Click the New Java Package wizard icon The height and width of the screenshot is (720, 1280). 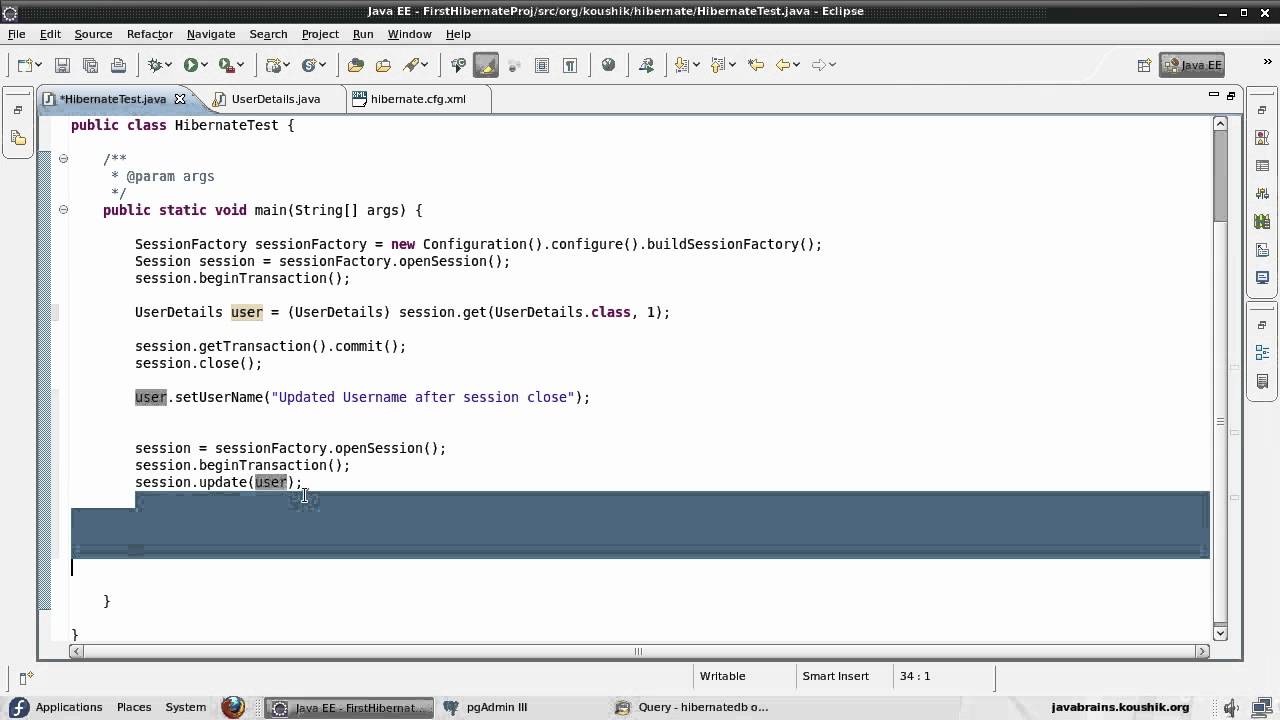pos(273,65)
